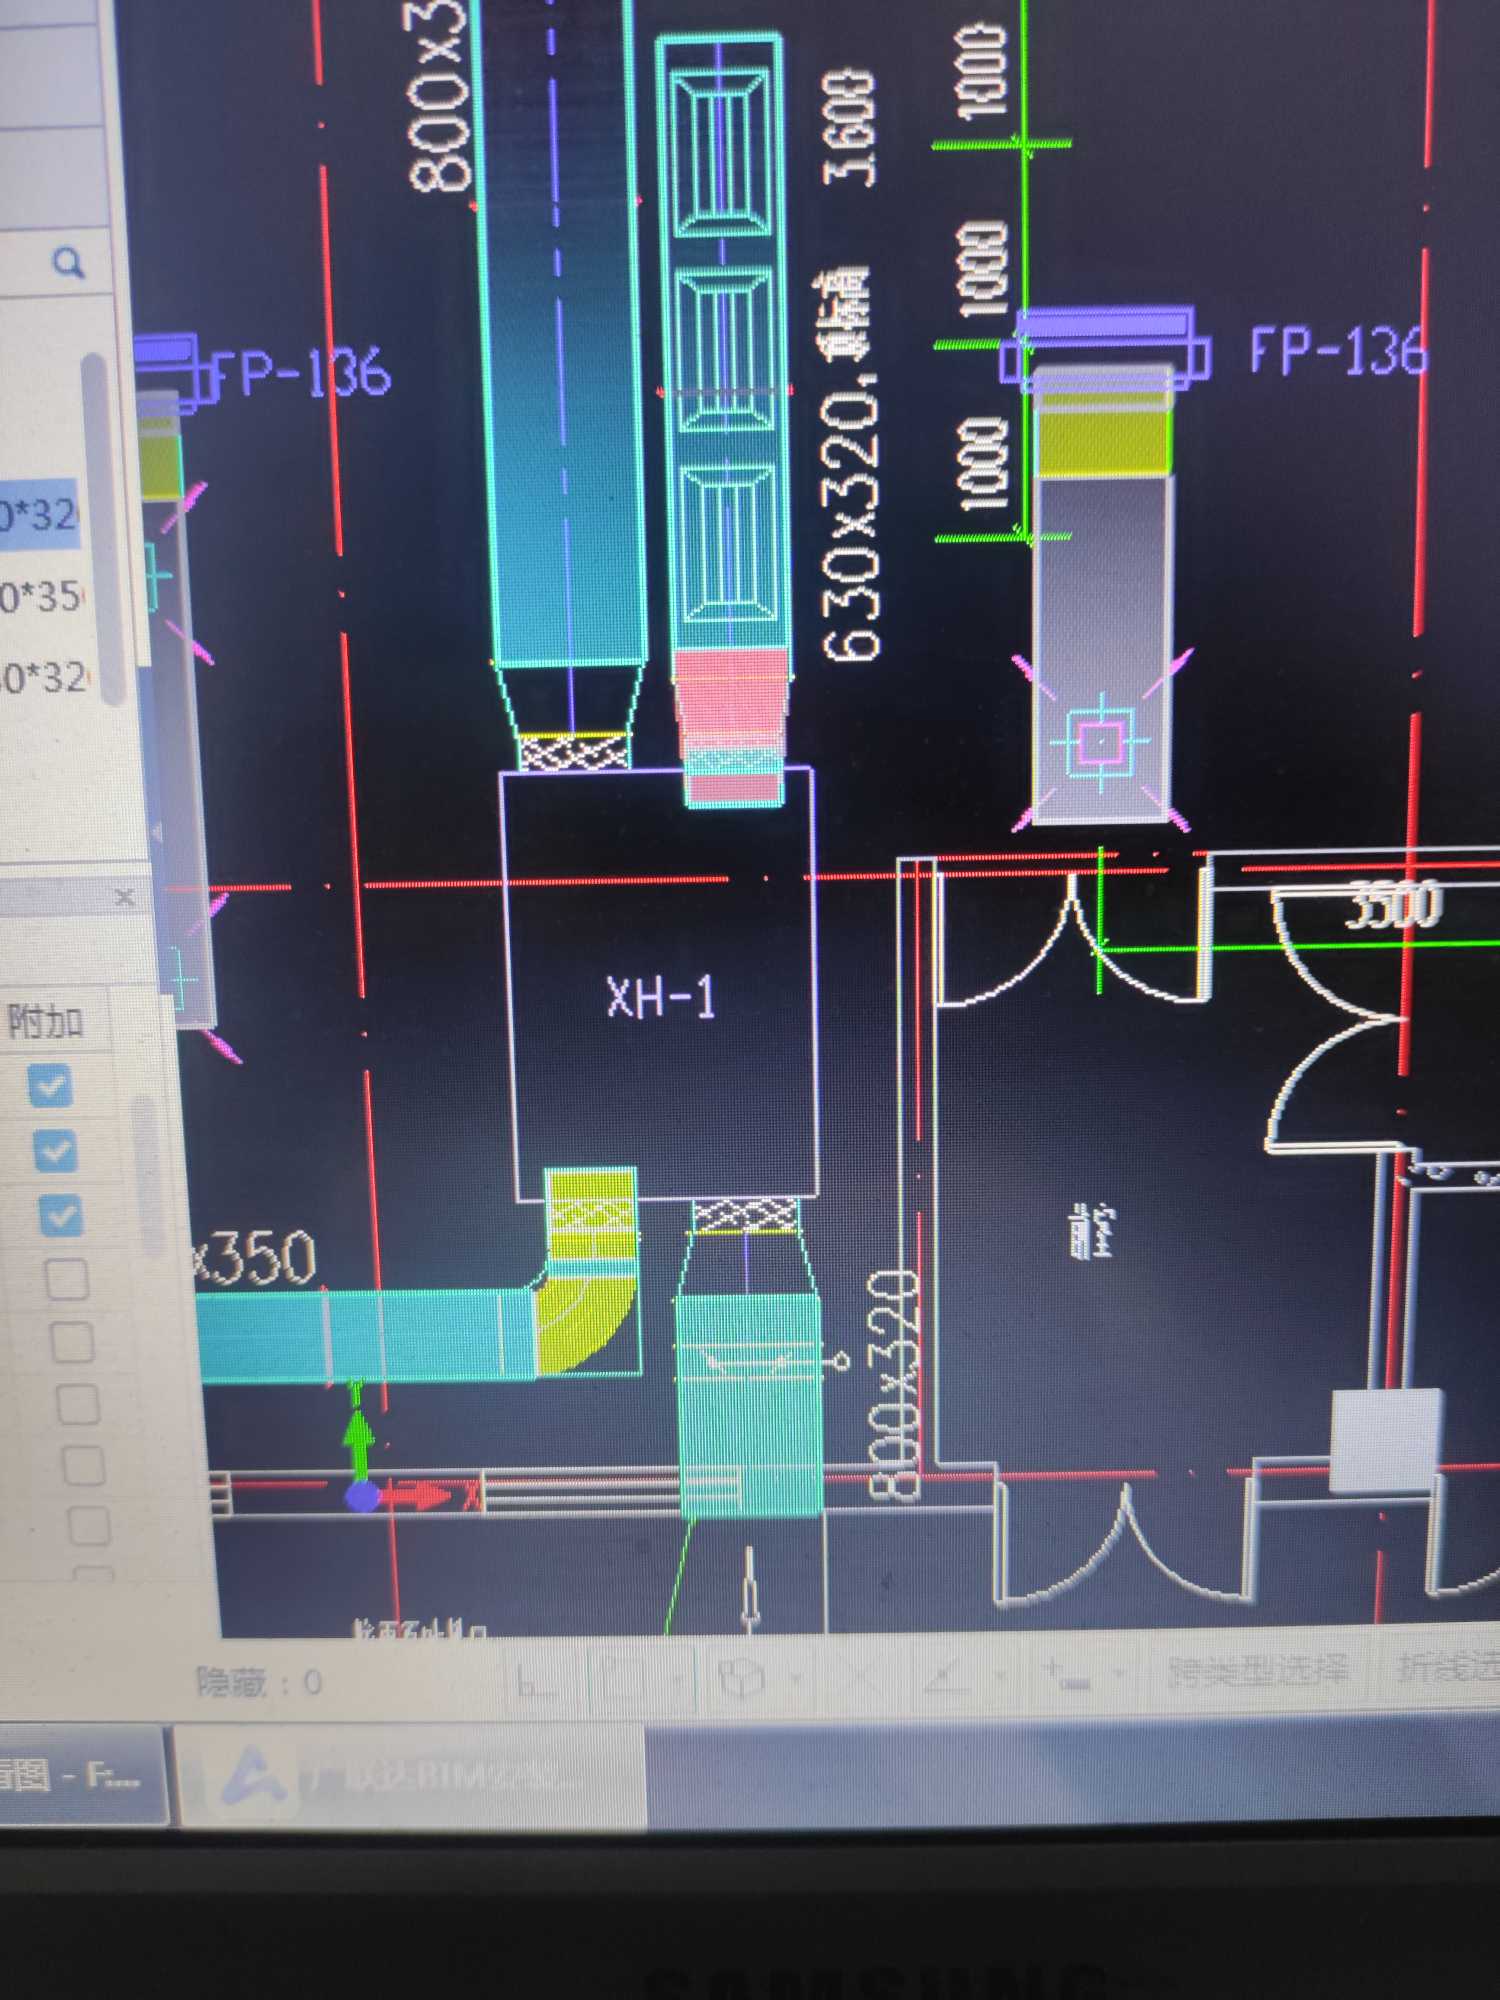Click the 附加 column header
The width and height of the screenshot is (1500, 2000).
(x=46, y=1022)
